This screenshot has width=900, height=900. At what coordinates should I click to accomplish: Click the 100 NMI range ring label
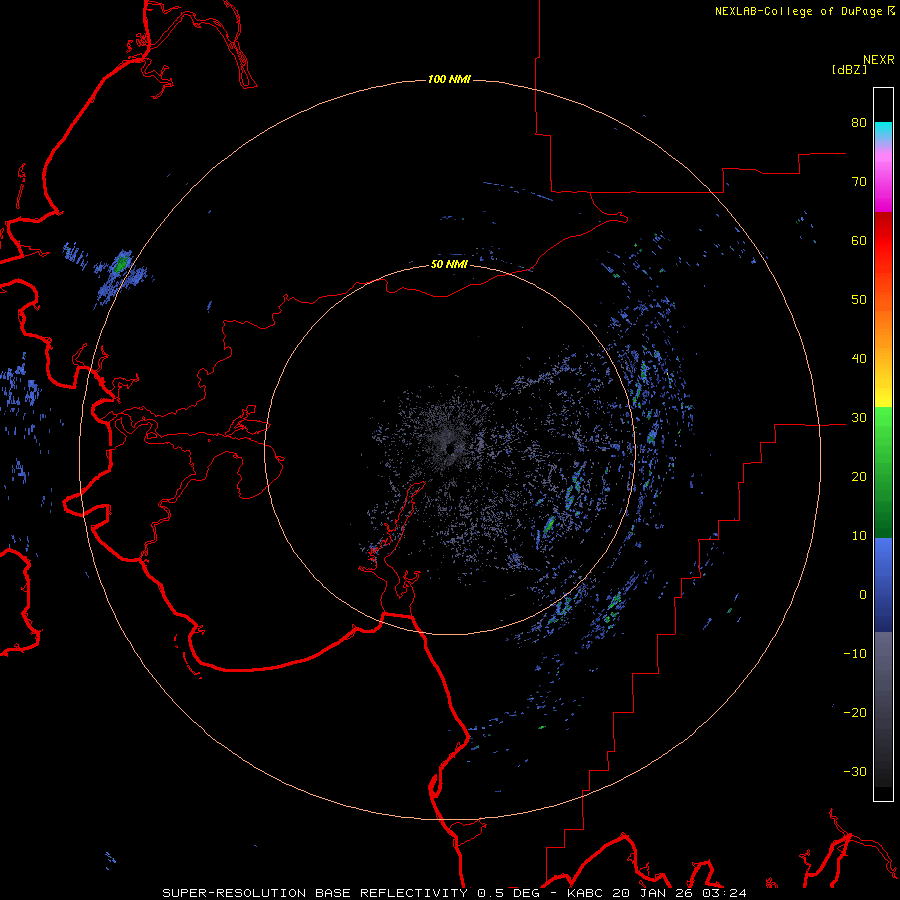coord(449,79)
